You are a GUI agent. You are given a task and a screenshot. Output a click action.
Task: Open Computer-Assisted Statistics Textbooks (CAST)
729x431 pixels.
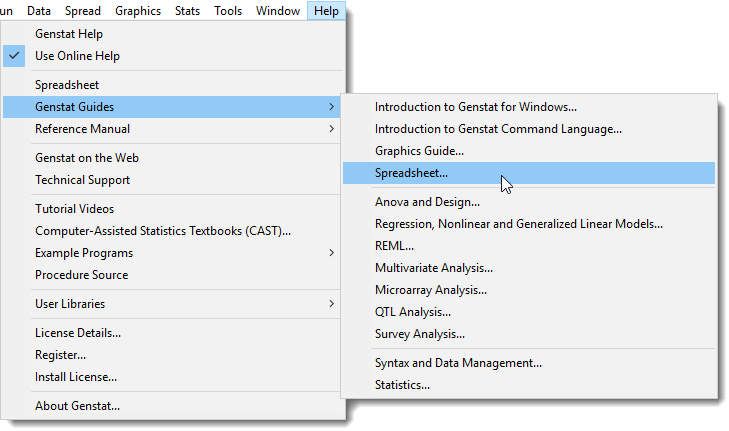pyautogui.click(x=174, y=231)
